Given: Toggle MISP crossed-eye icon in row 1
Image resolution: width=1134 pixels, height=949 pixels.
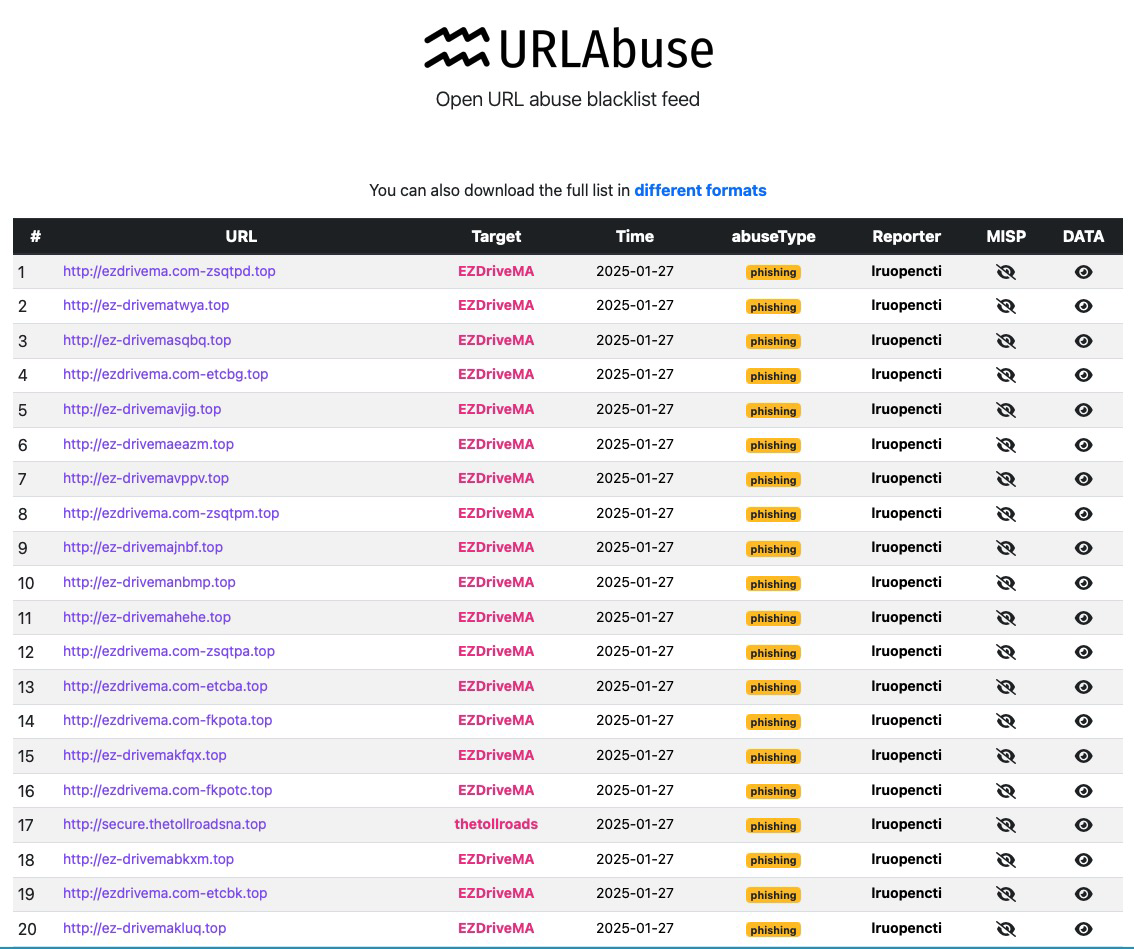Looking at the screenshot, I should pos(1006,272).
